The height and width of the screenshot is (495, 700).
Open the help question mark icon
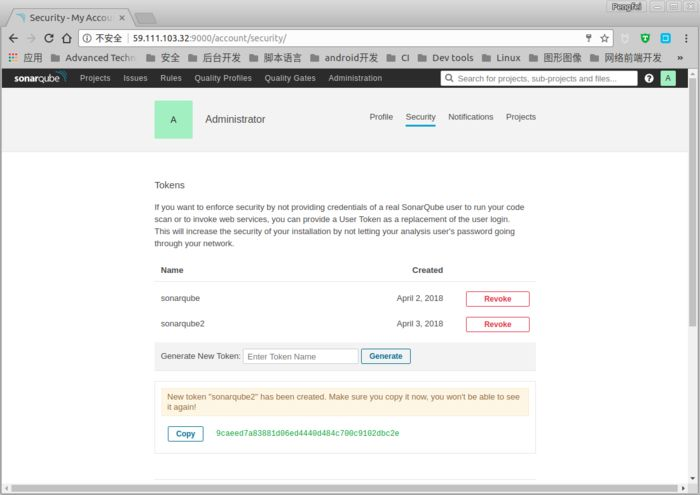click(x=649, y=78)
